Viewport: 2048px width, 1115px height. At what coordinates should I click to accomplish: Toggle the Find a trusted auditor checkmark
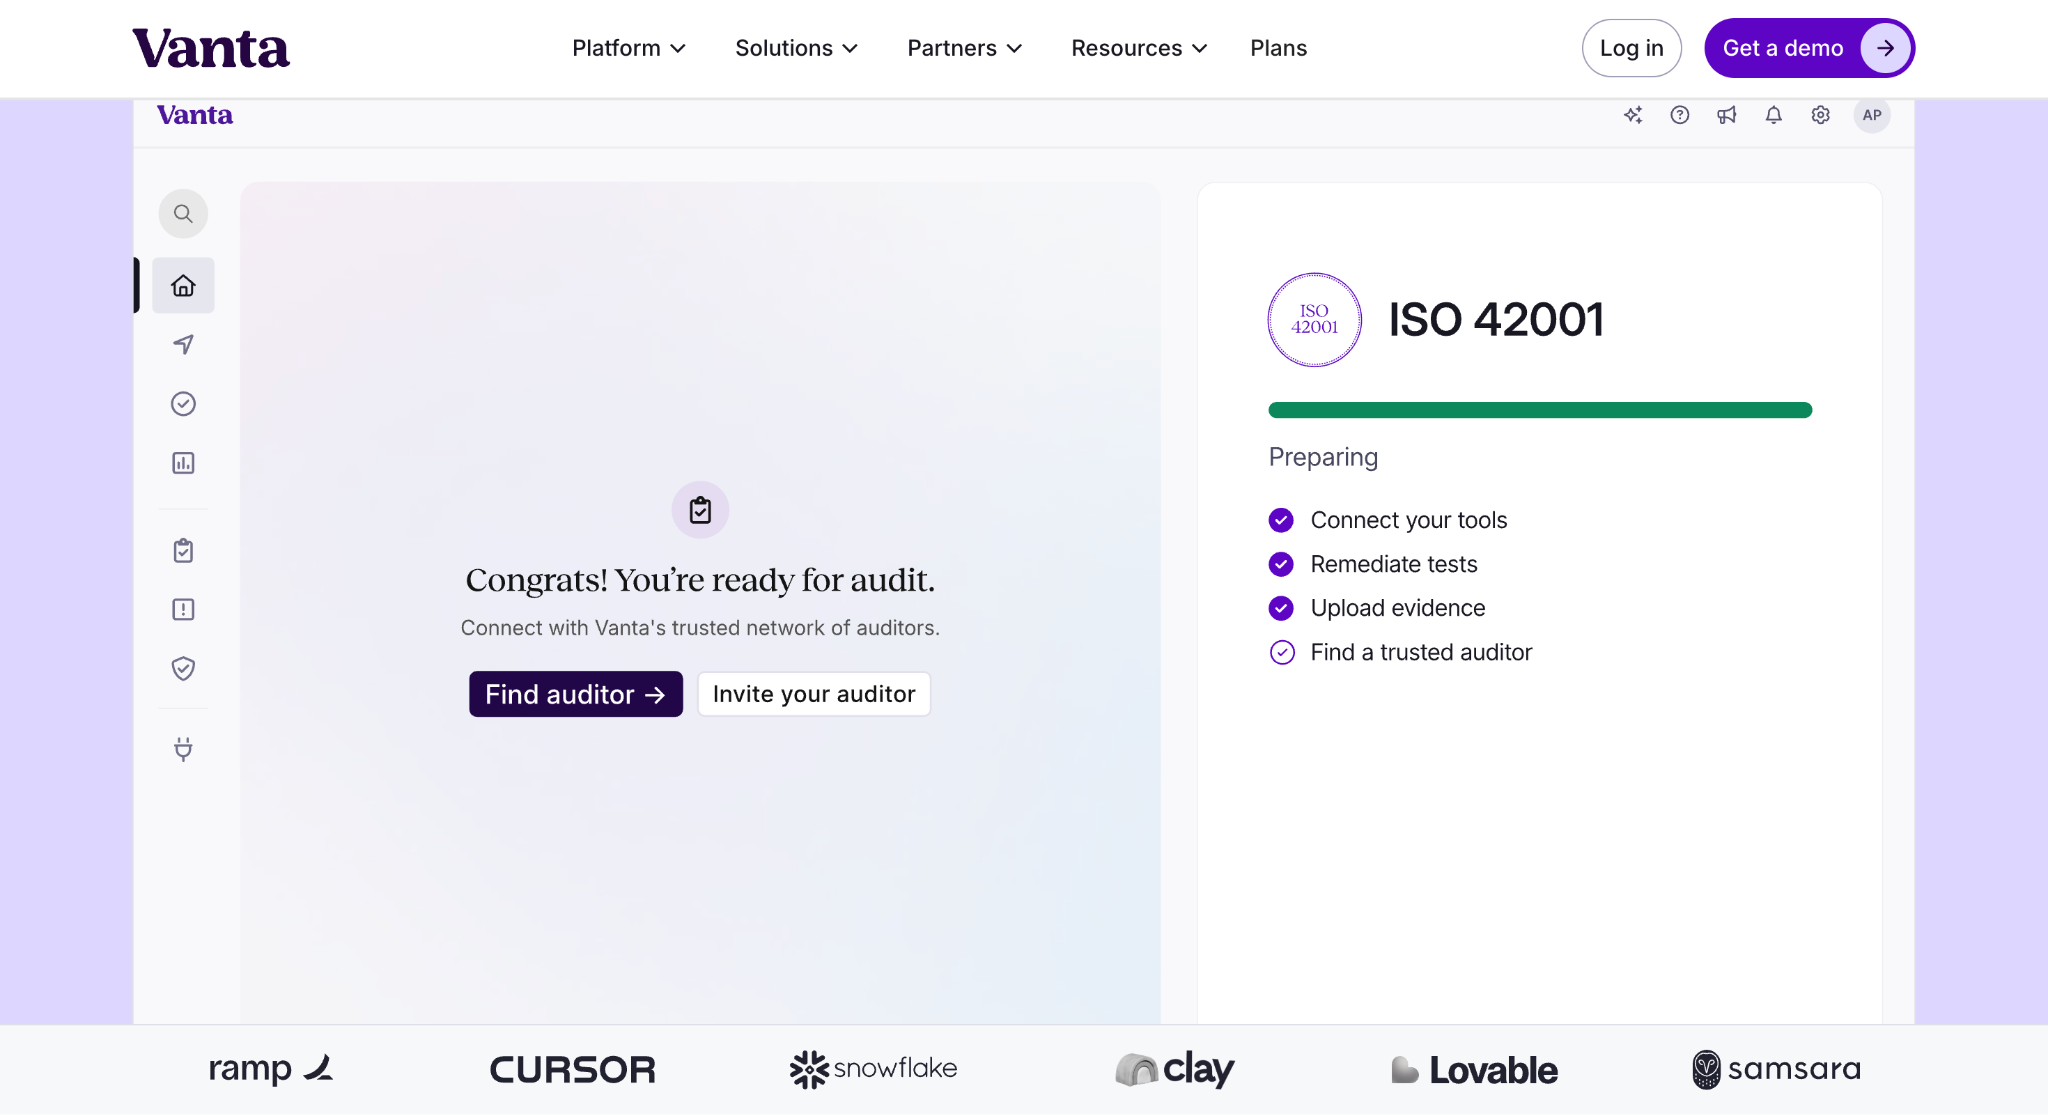click(1281, 652)
